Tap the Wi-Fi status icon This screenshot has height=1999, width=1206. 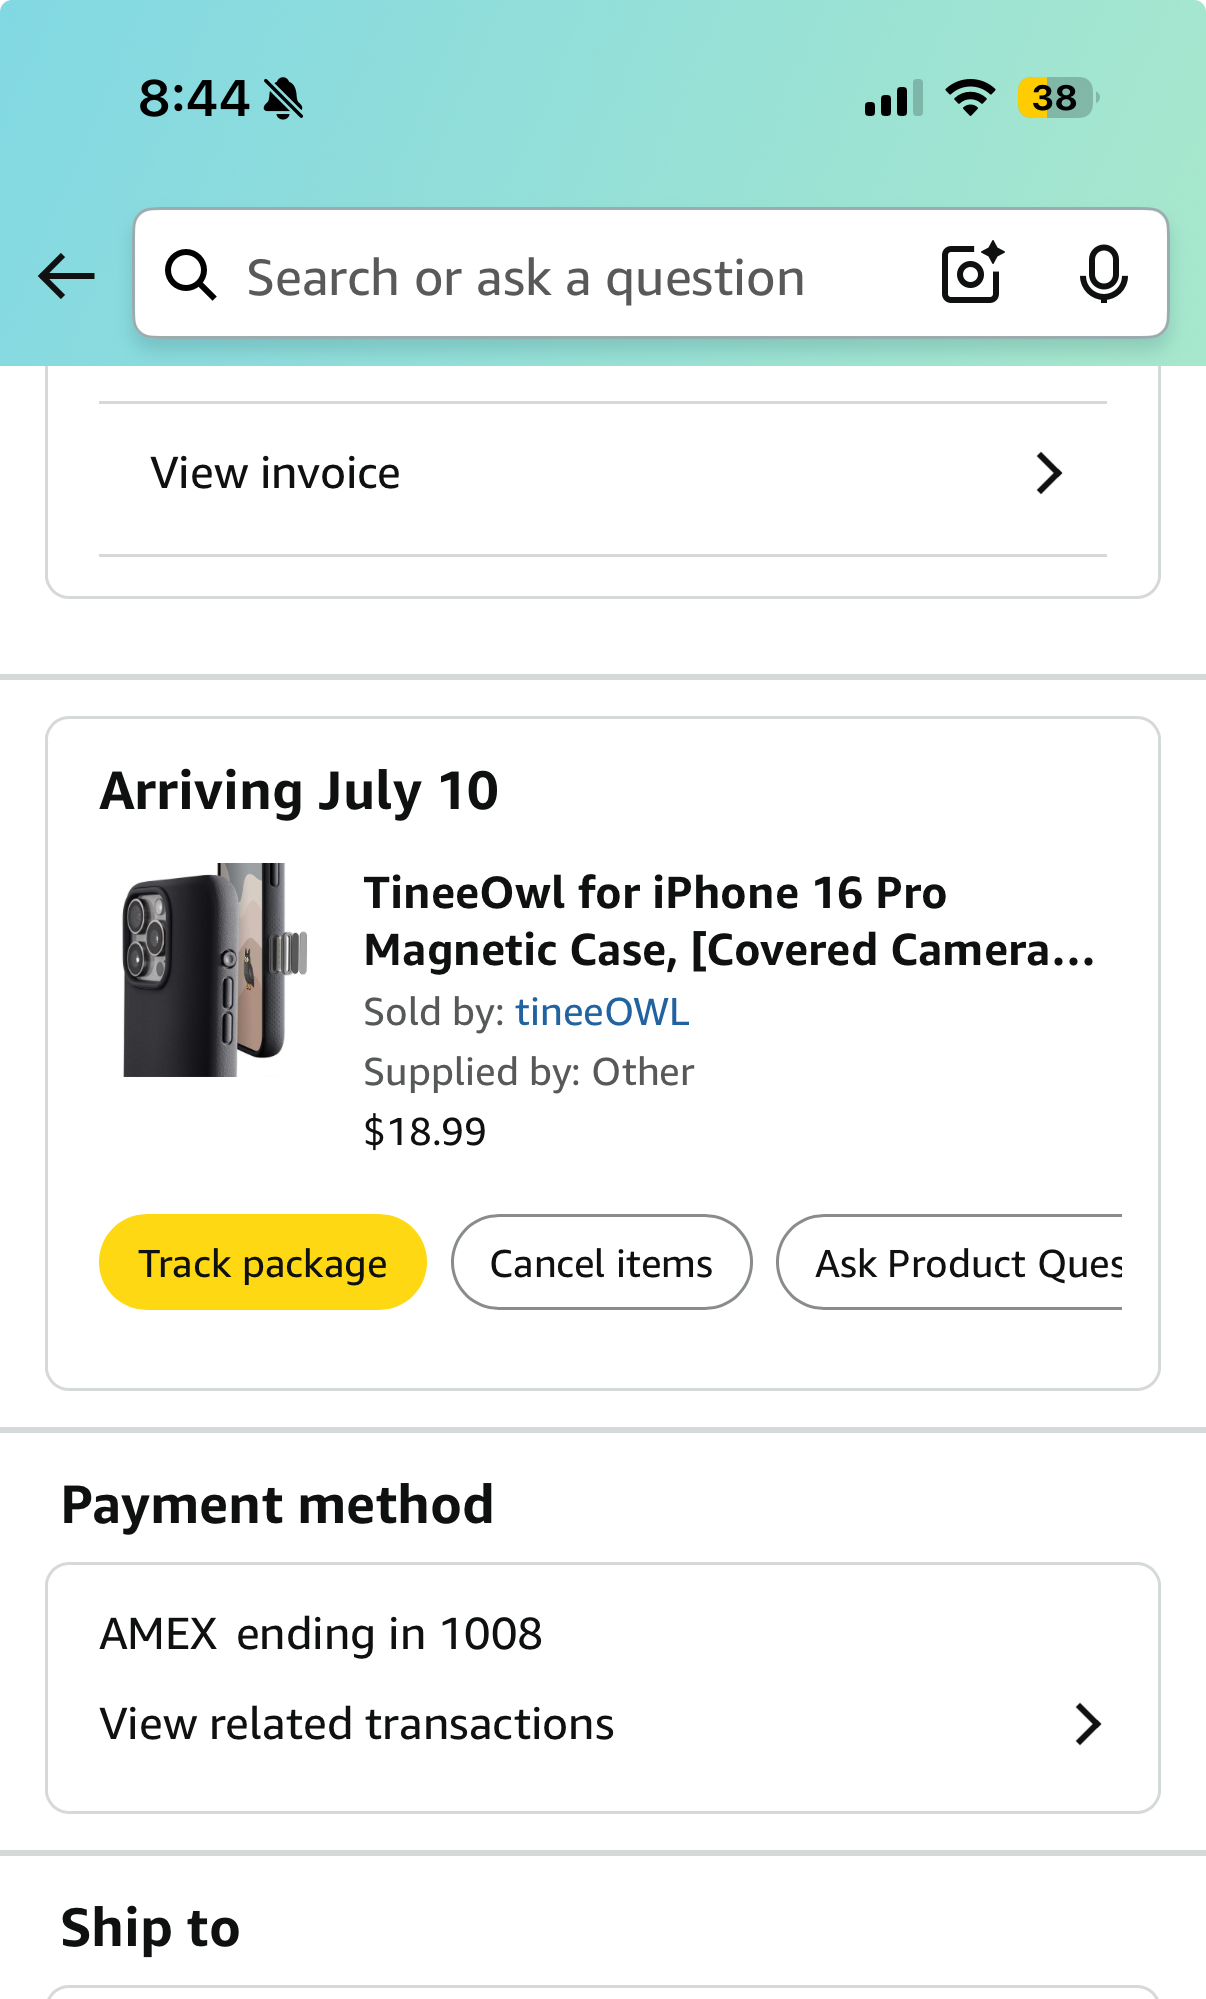[x=970, y=98]
